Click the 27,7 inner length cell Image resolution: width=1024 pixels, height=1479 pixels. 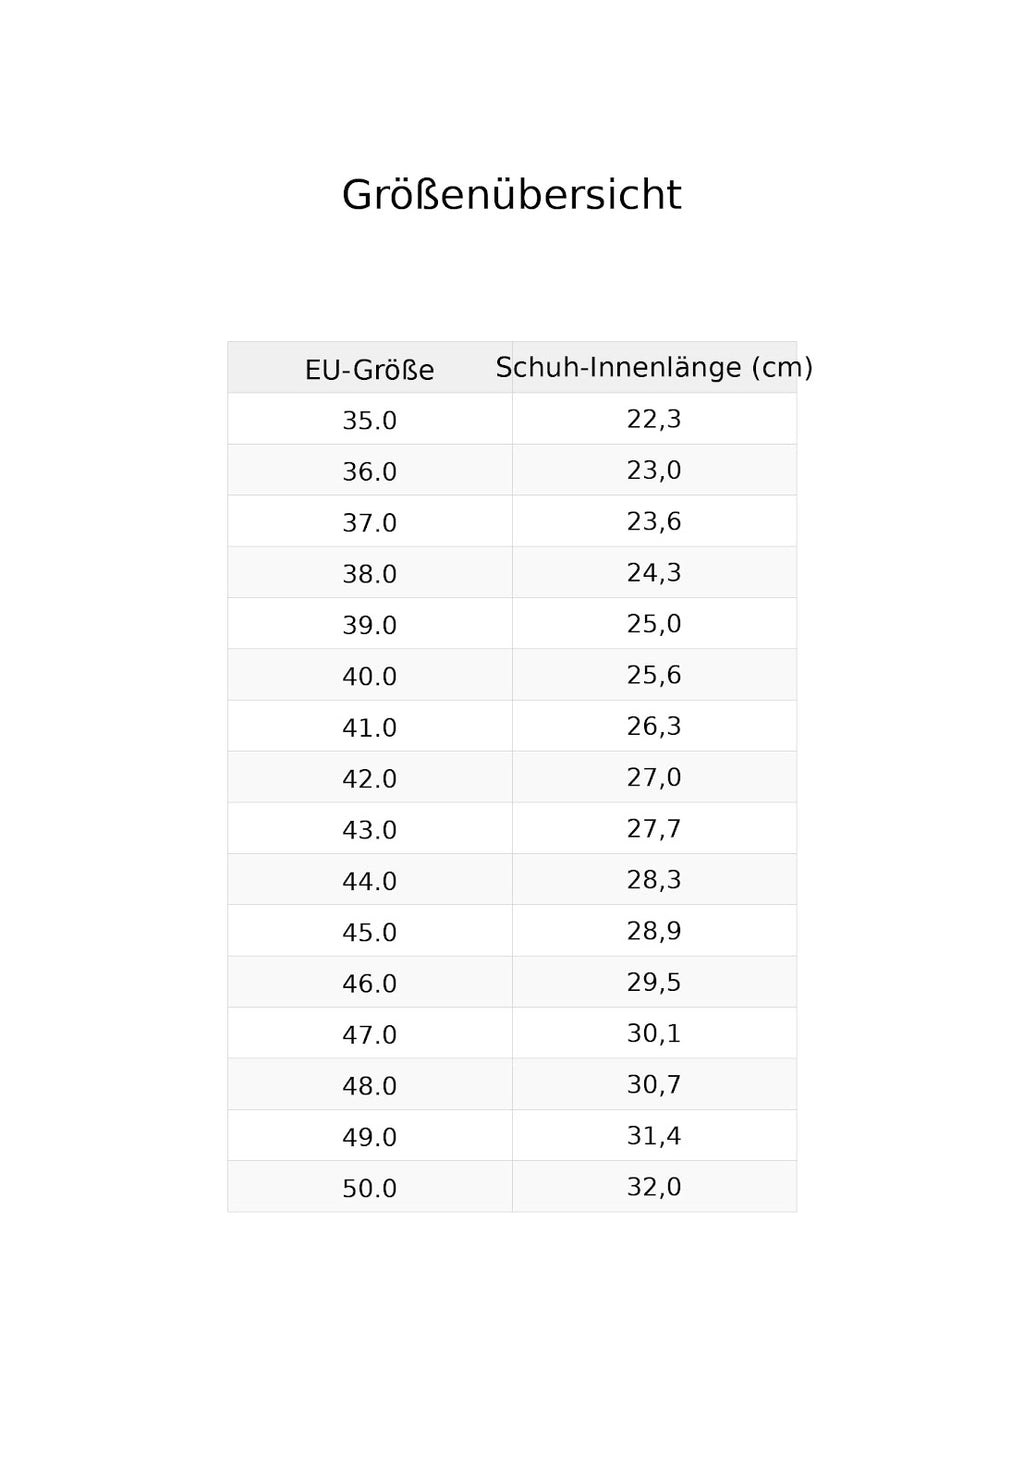[x=654, y=828]
